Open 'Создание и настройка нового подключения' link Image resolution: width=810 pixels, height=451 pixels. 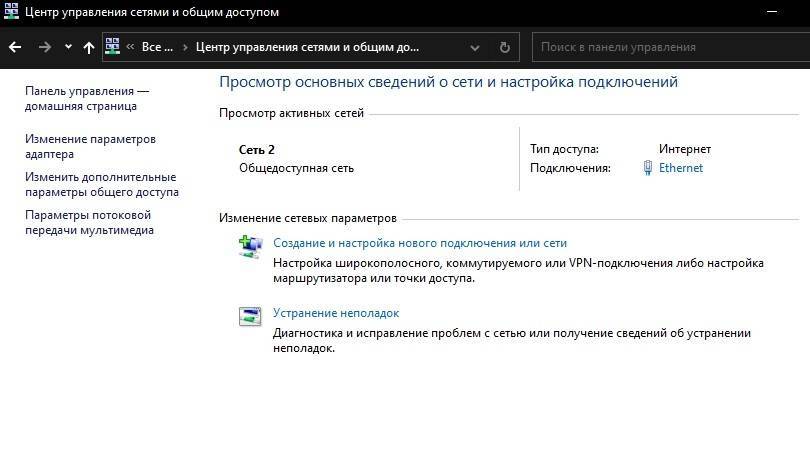tap(420, 243)
